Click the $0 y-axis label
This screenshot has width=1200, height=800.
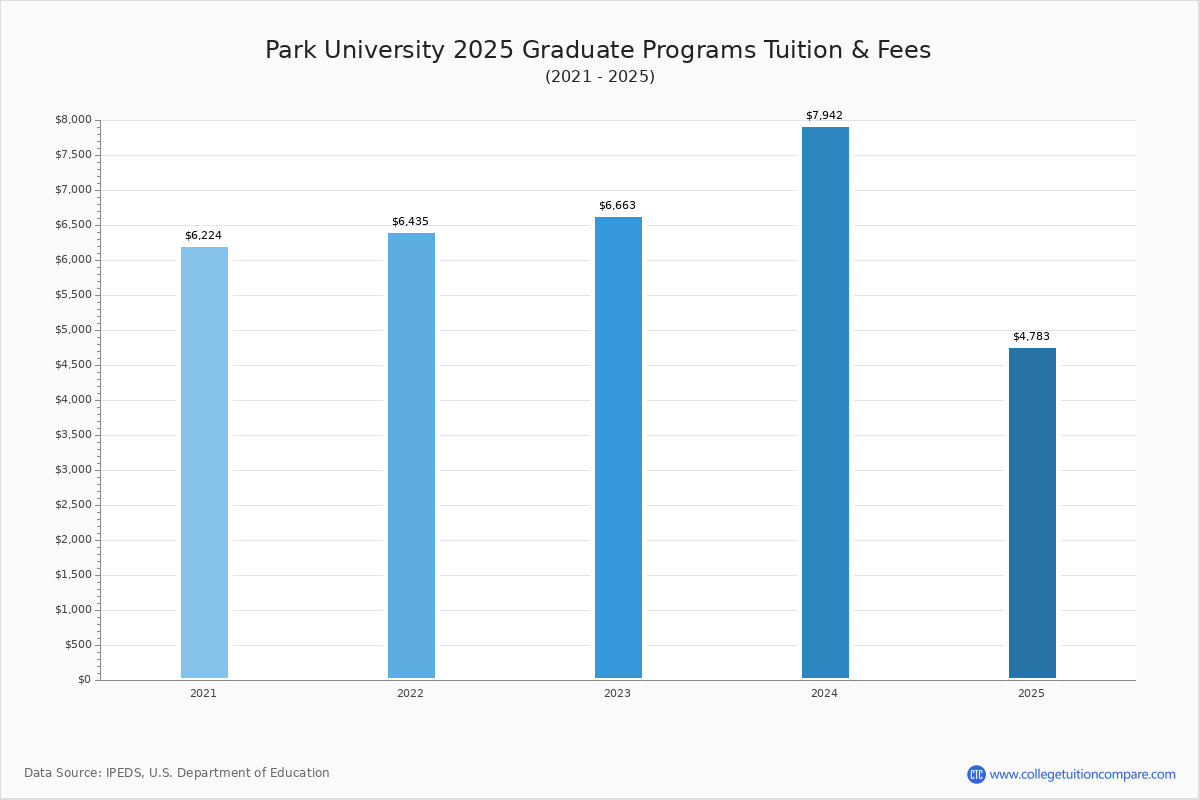point(84,680)
